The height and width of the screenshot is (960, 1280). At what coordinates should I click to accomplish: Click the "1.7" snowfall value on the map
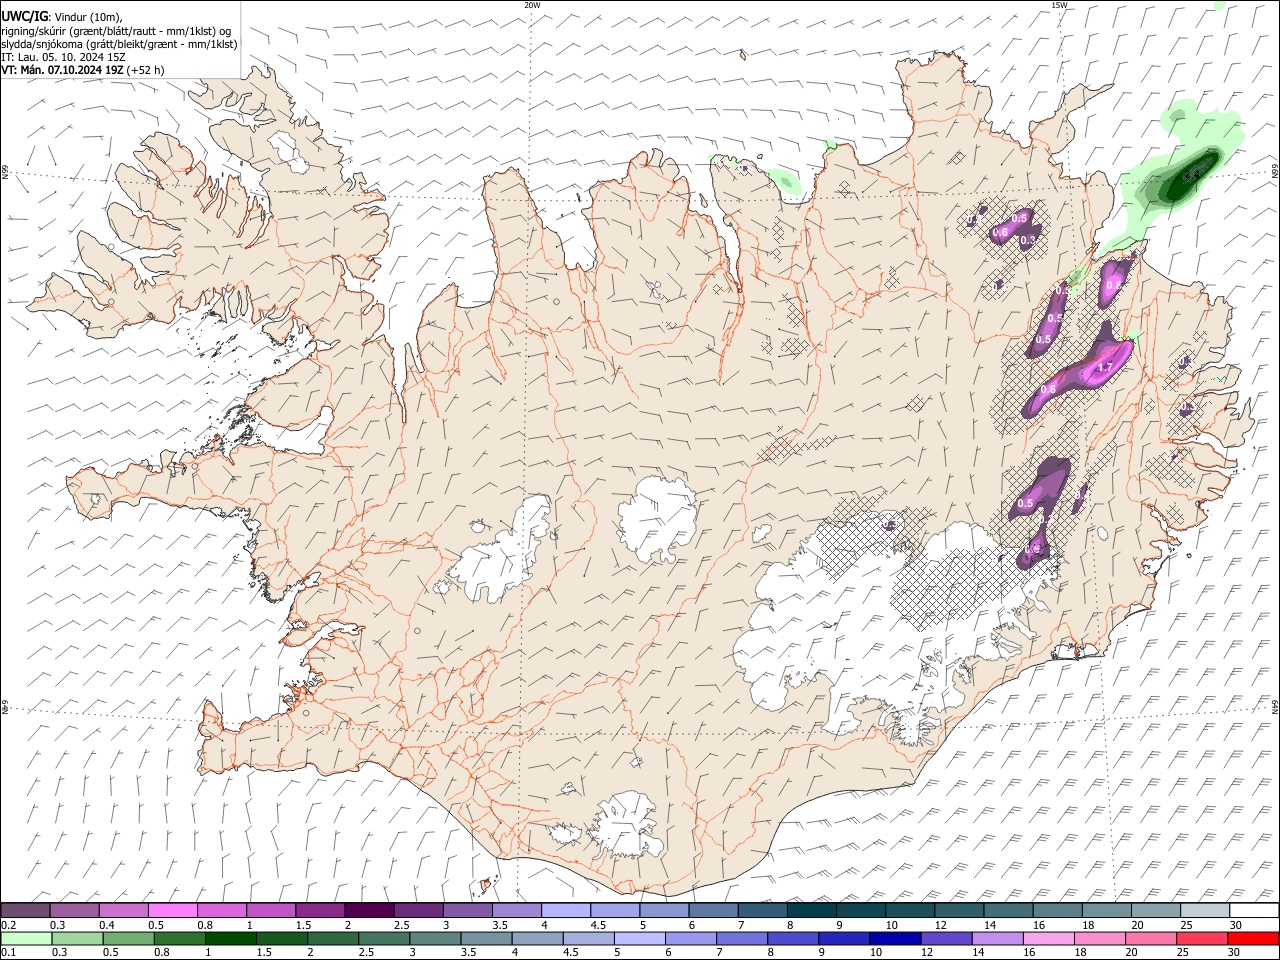(1105, 369)
